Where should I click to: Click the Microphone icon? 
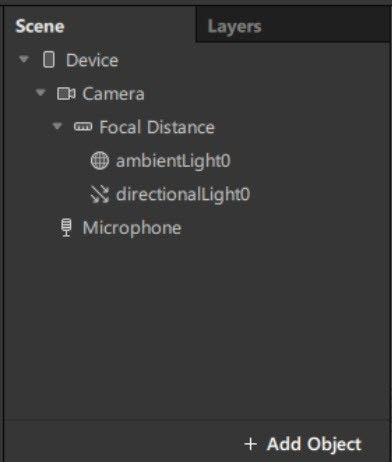pyautogui.click(x=67, y=228)
